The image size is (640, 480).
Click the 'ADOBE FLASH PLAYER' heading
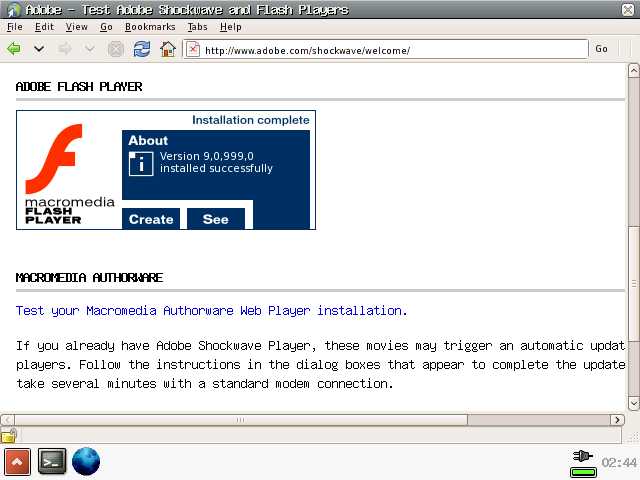pyautogui.click(x=79, y=87)
